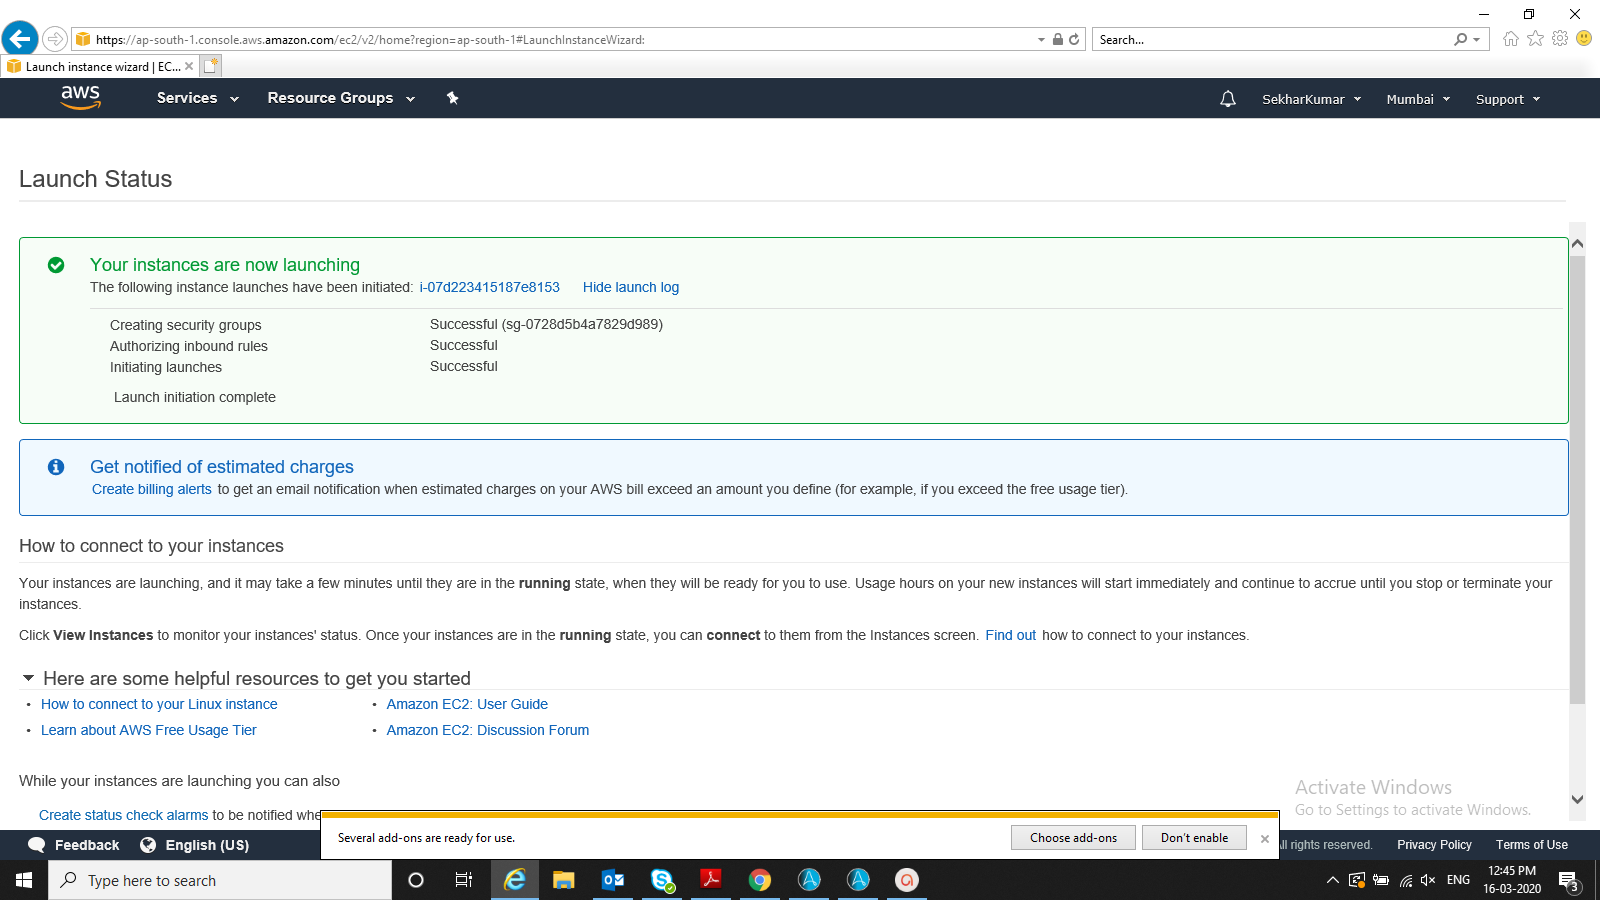Open Outlook from the taskbar
Viewport: 1600px width, 900px height.
click(613, 880)
